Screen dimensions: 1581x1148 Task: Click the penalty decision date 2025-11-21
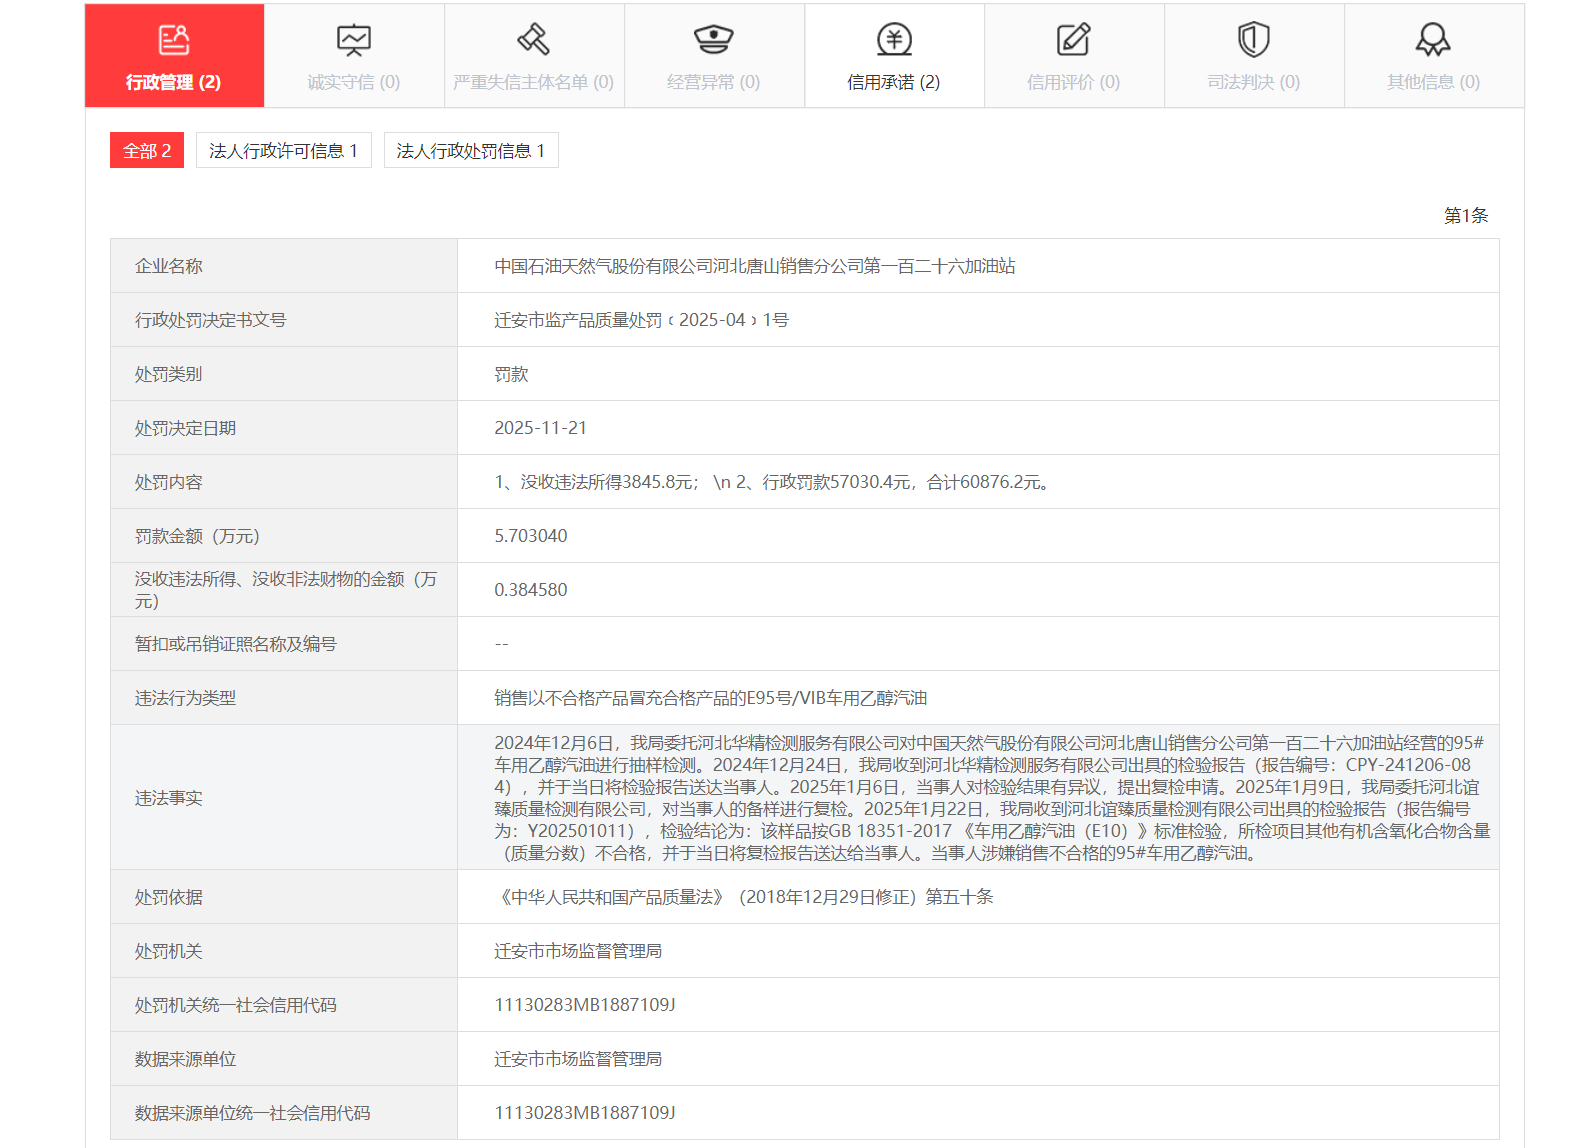coord(540,428)
